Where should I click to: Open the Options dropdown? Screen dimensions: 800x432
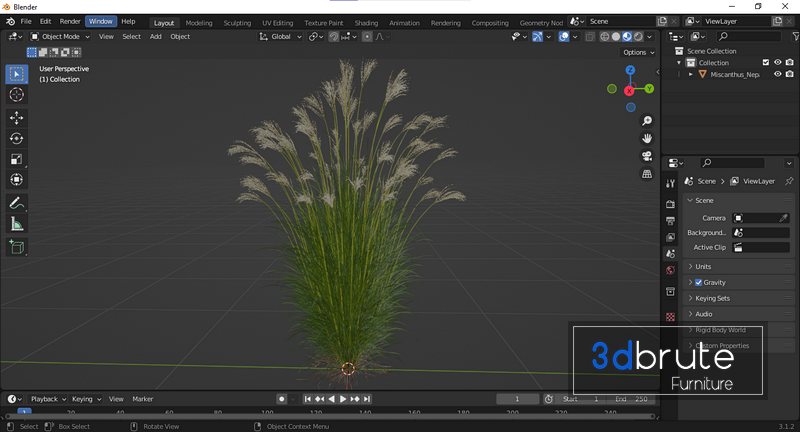coord(639,53)
